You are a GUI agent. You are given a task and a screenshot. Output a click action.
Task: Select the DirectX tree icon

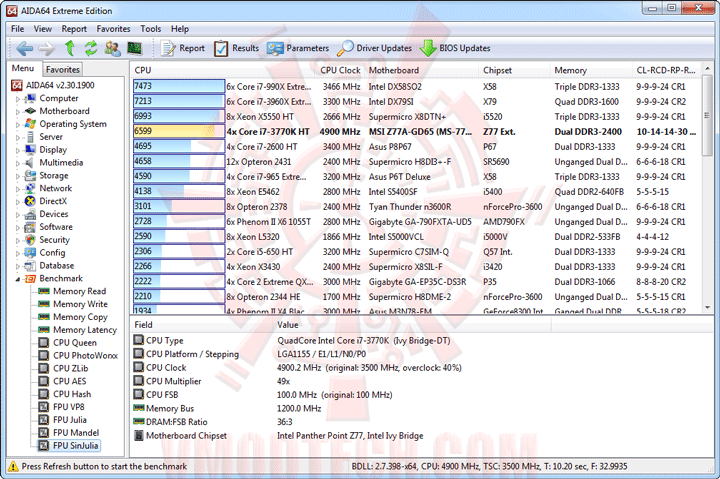[x=30, y=201]
